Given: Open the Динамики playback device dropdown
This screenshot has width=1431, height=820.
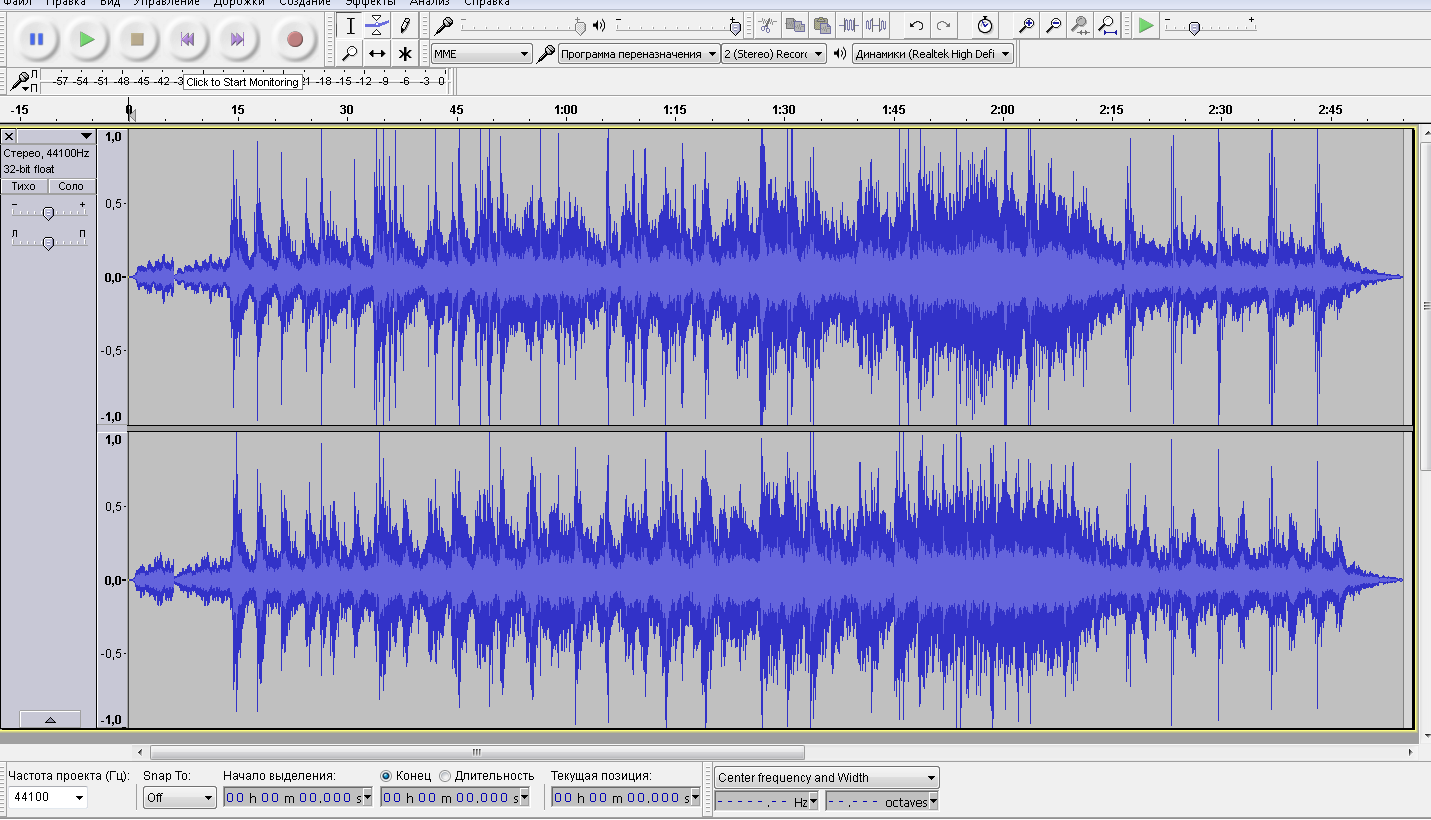Looking at the screenshot, I should pyautogui.click(x=933, y=54).
